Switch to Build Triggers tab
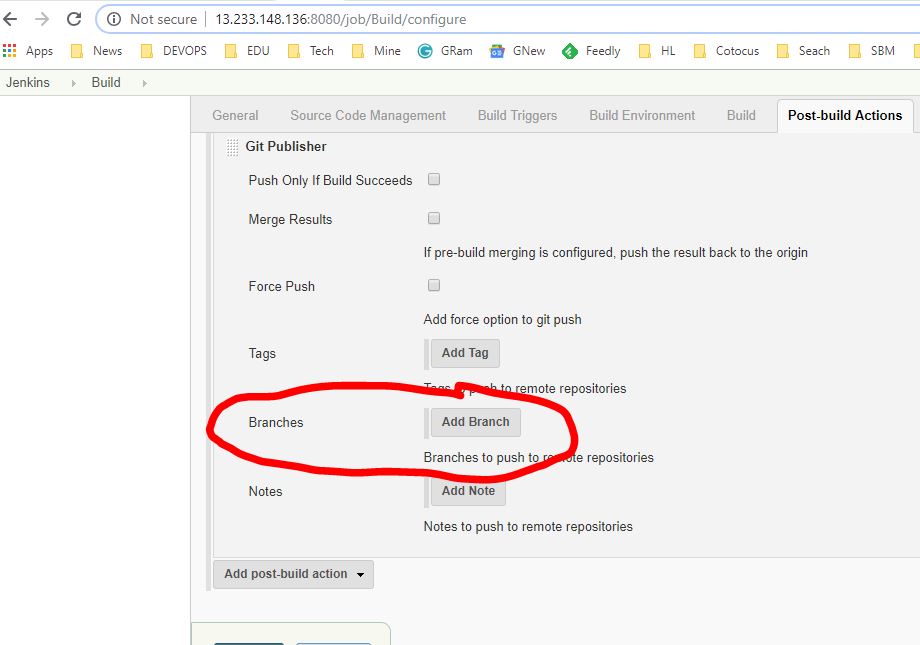Viewport: 920px width, 645px height. [x=517, y=115]
